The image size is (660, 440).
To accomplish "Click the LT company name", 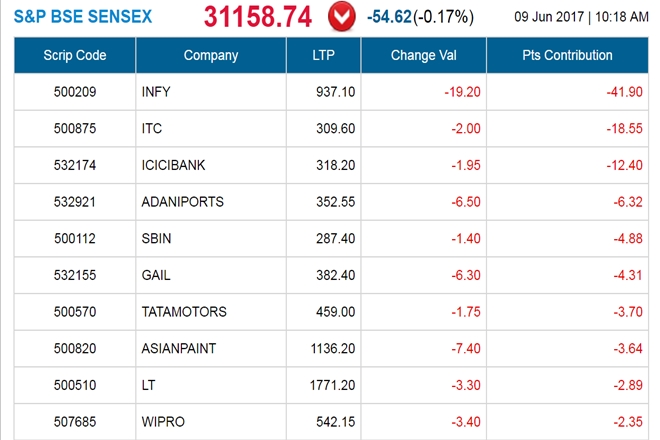I will coord(151,385).
